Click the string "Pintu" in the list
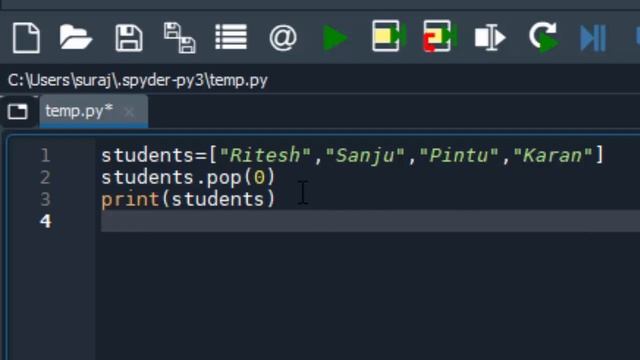 [x=459, y=156]
